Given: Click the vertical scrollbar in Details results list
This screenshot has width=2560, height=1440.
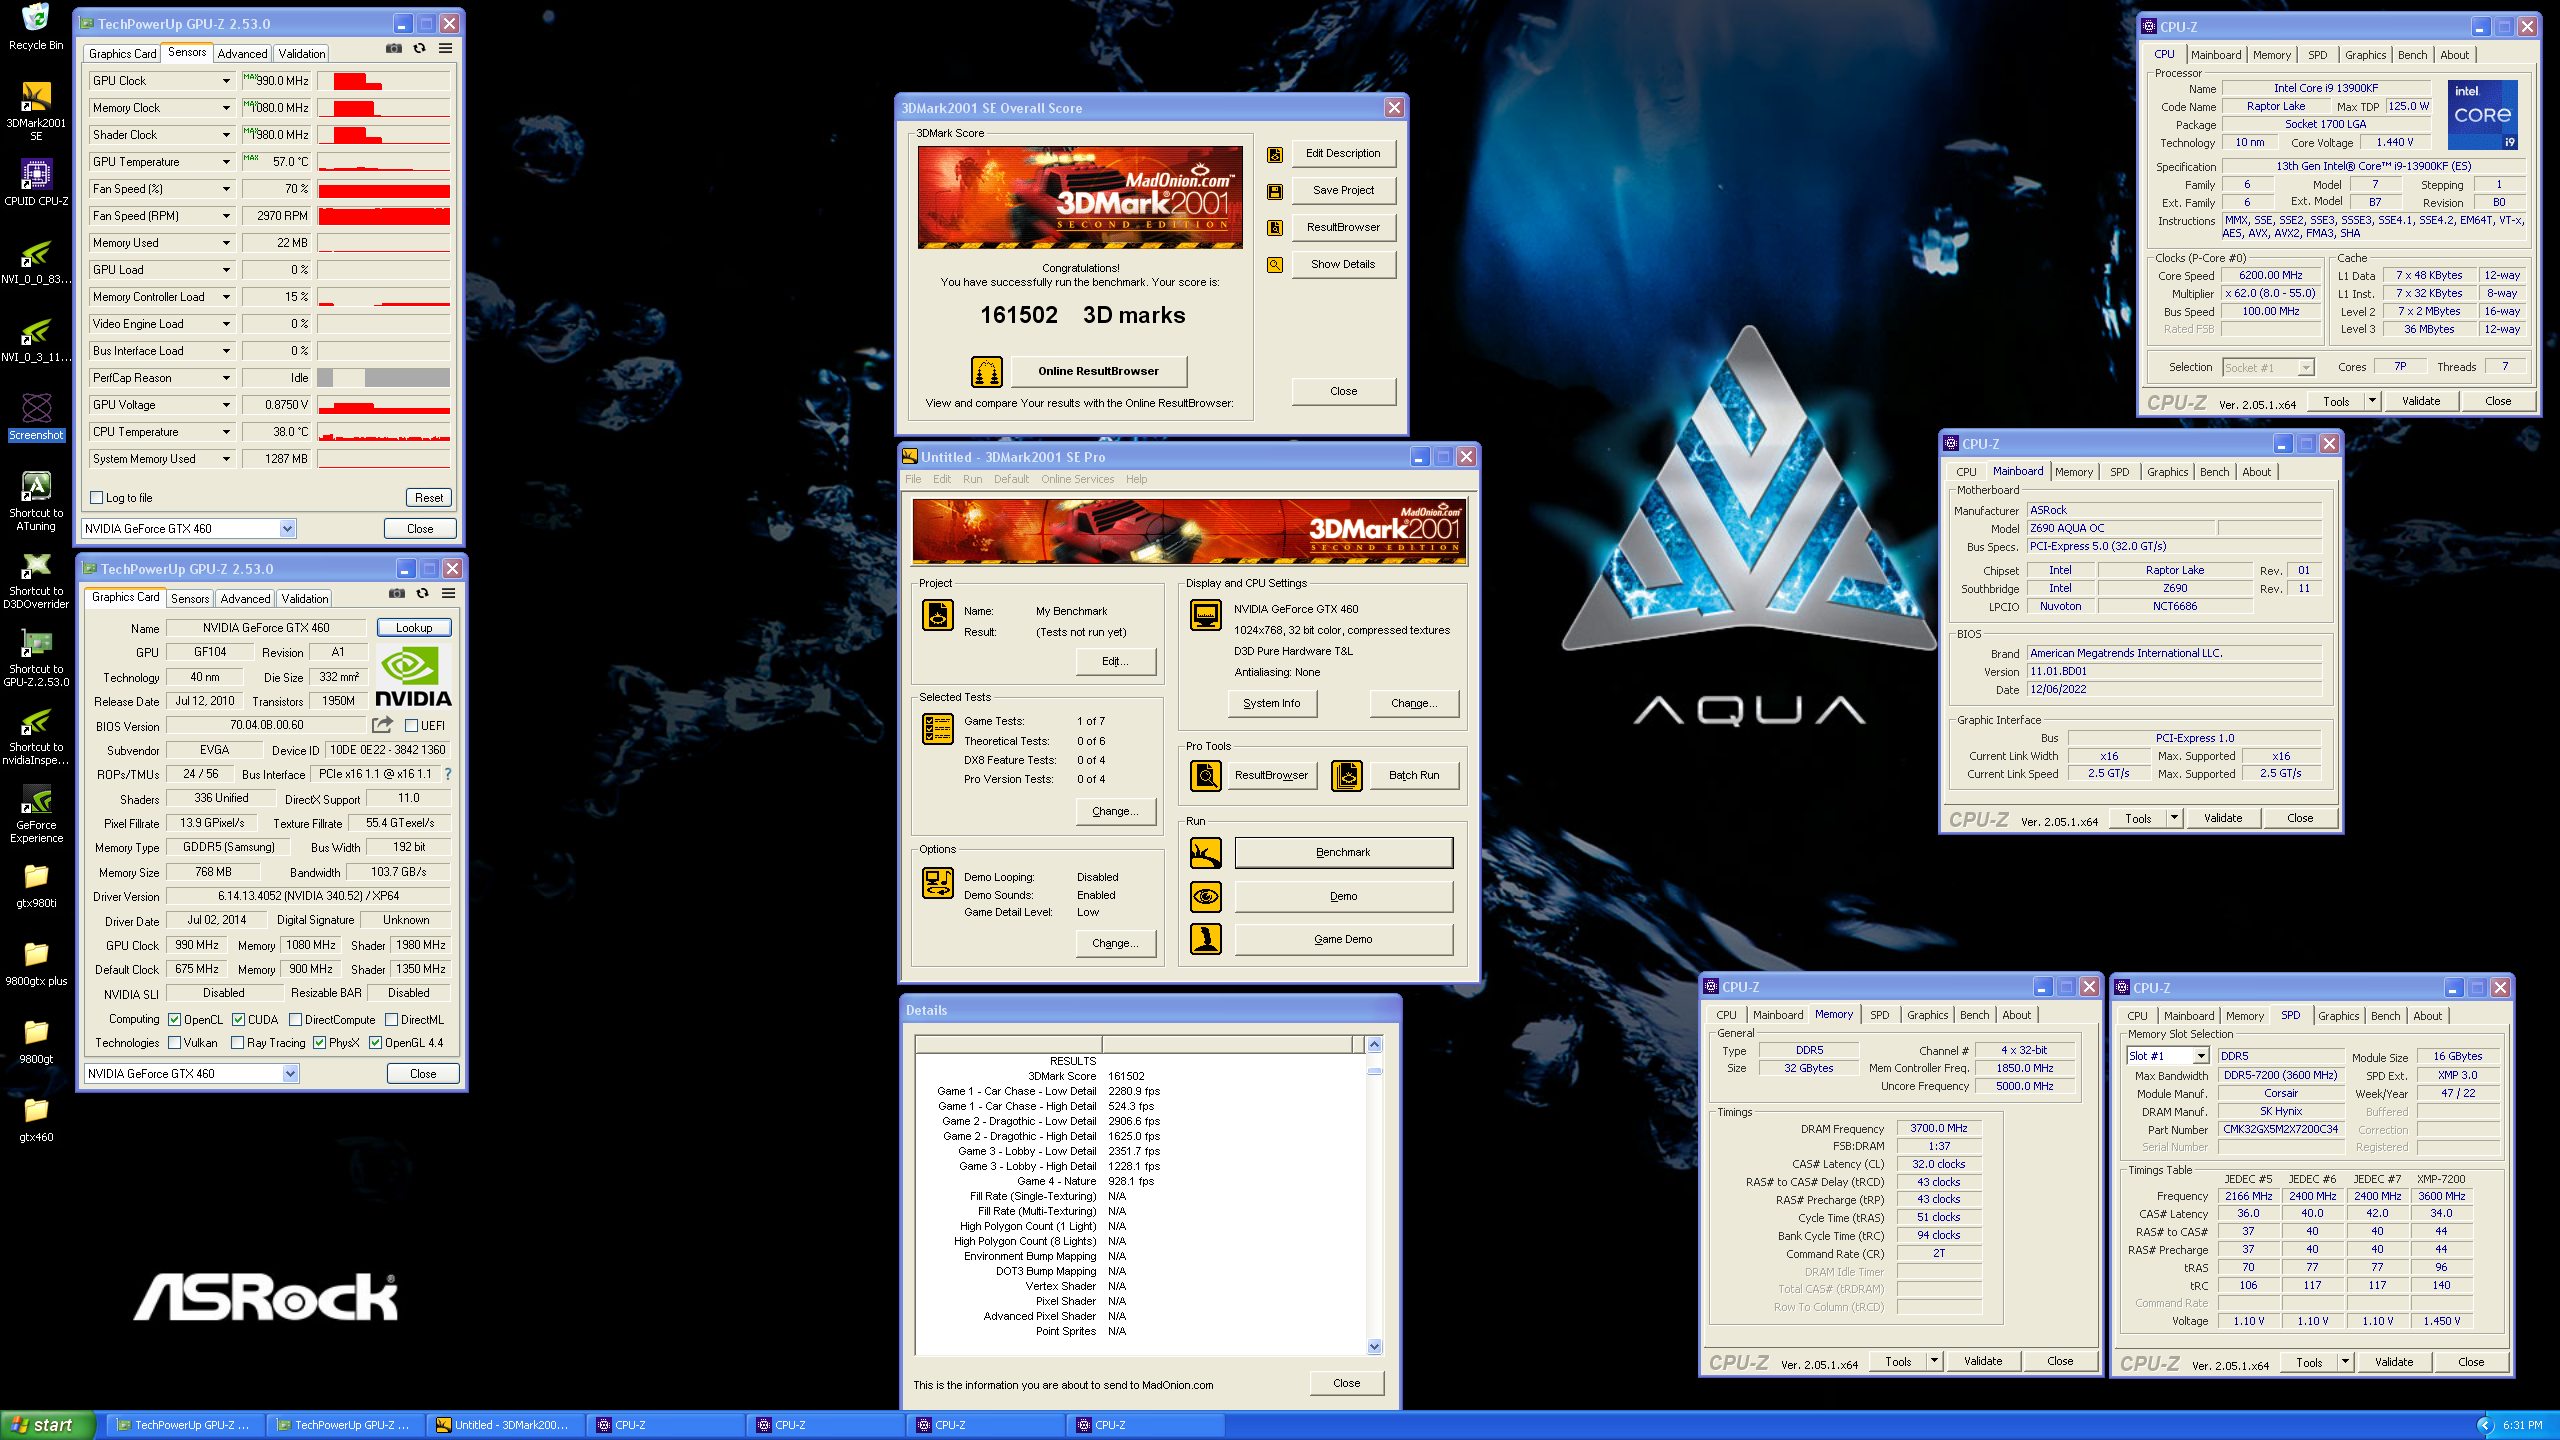Looking at the screenshot, I should click(x=1374, y=1196).
